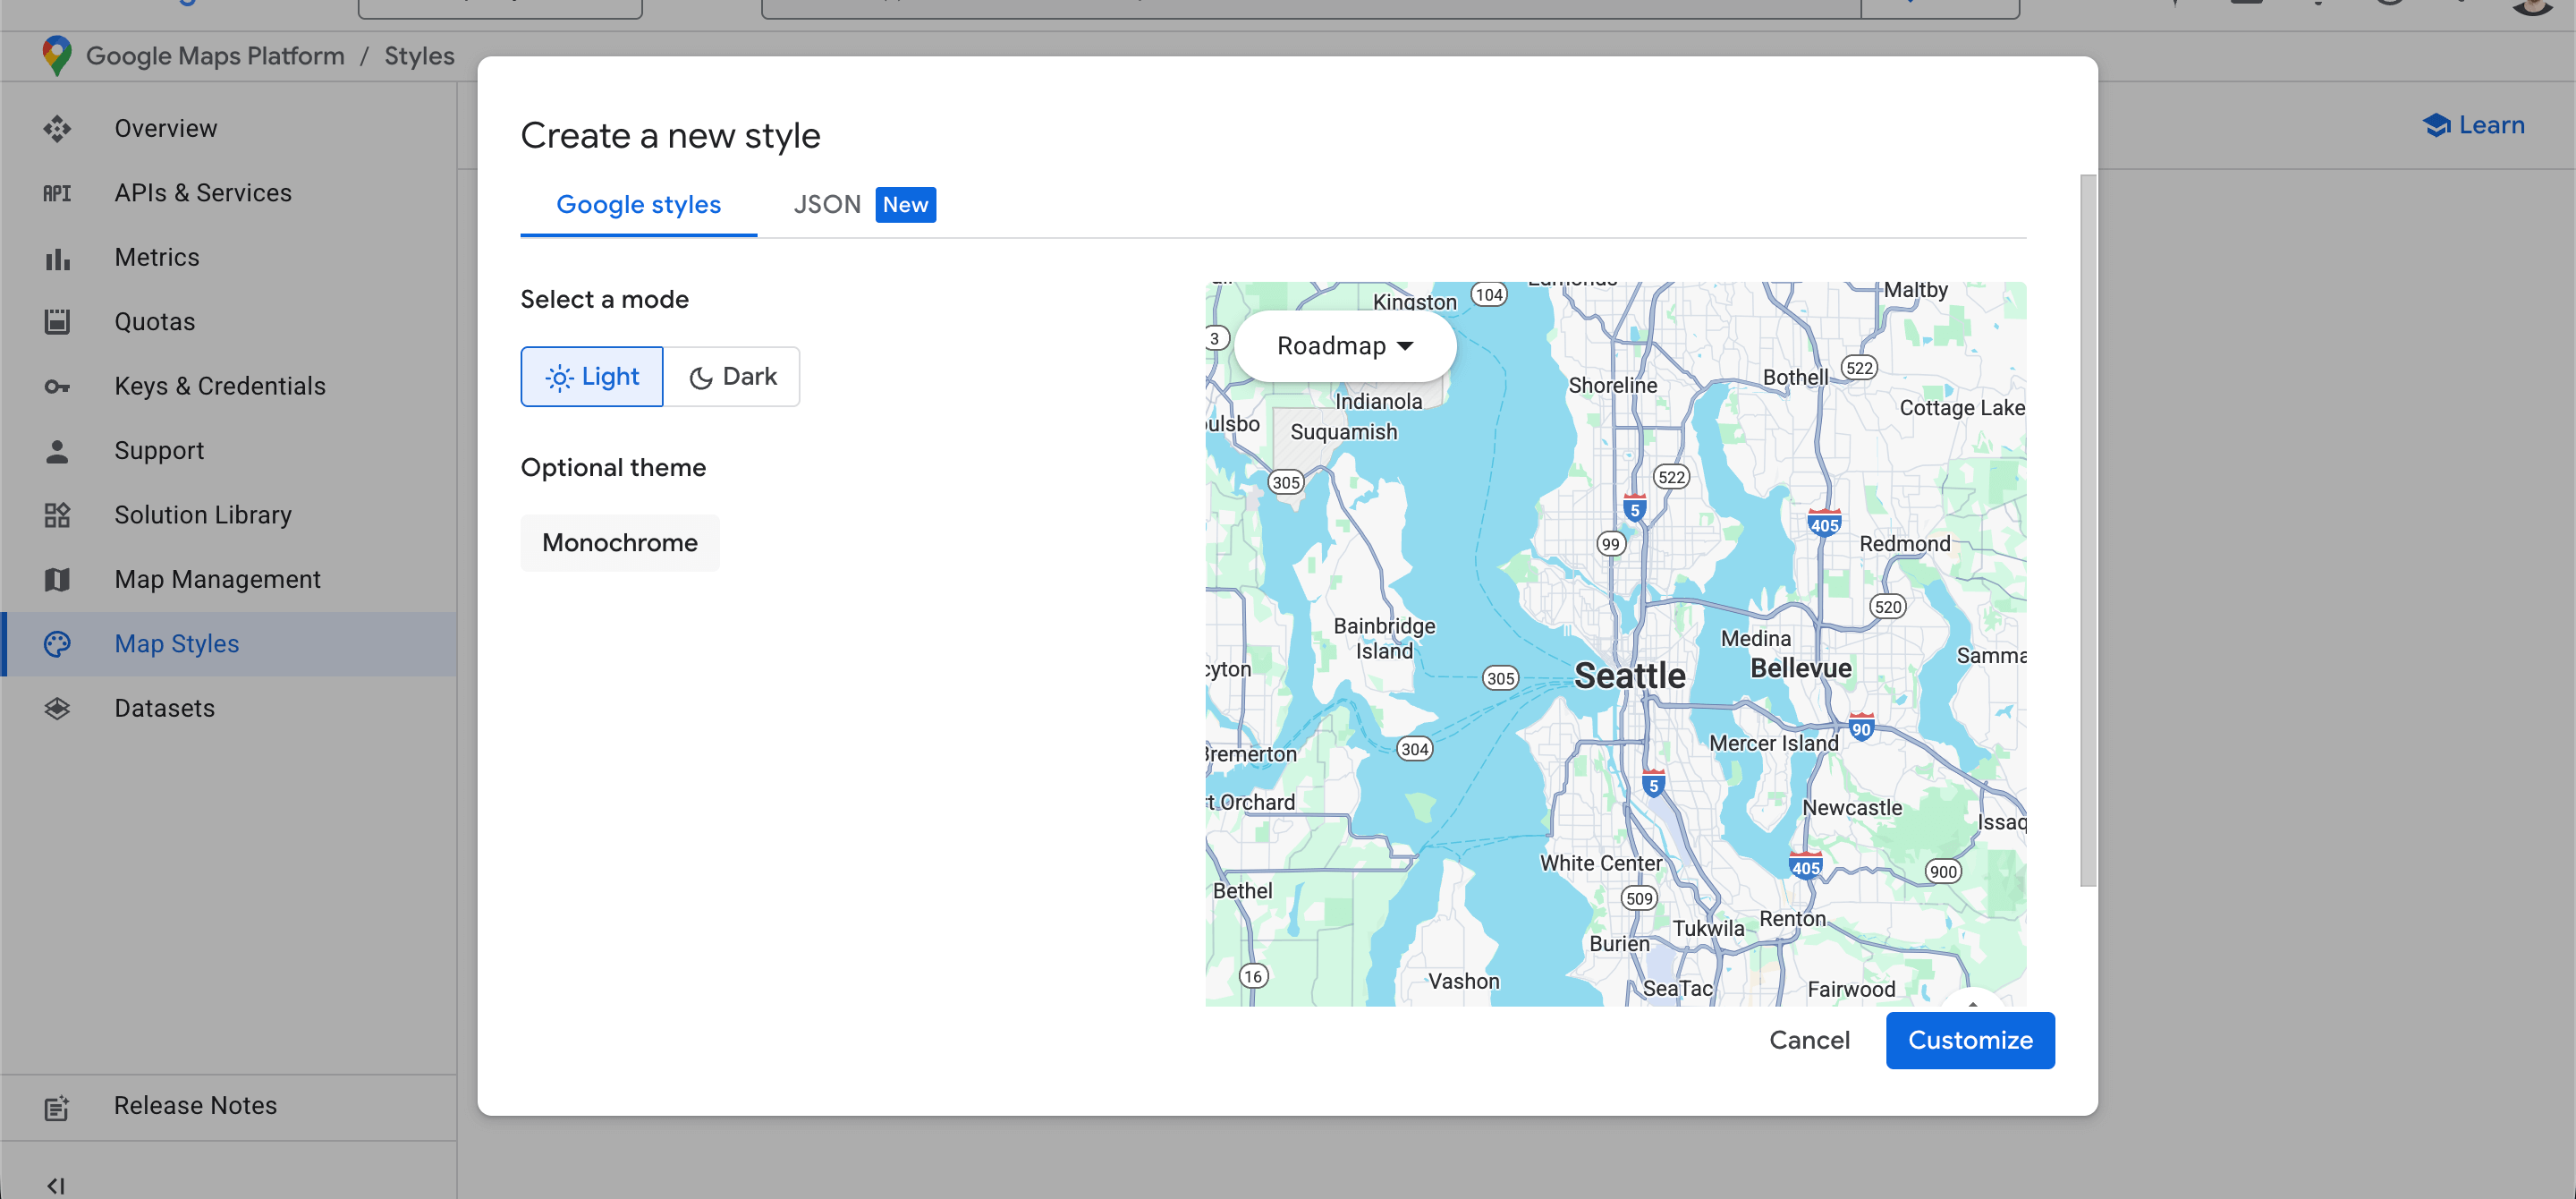The width and height of the screenshot is (2576, 1199).
Task: Select the Solution Library icon
Action: click(57, 515)
